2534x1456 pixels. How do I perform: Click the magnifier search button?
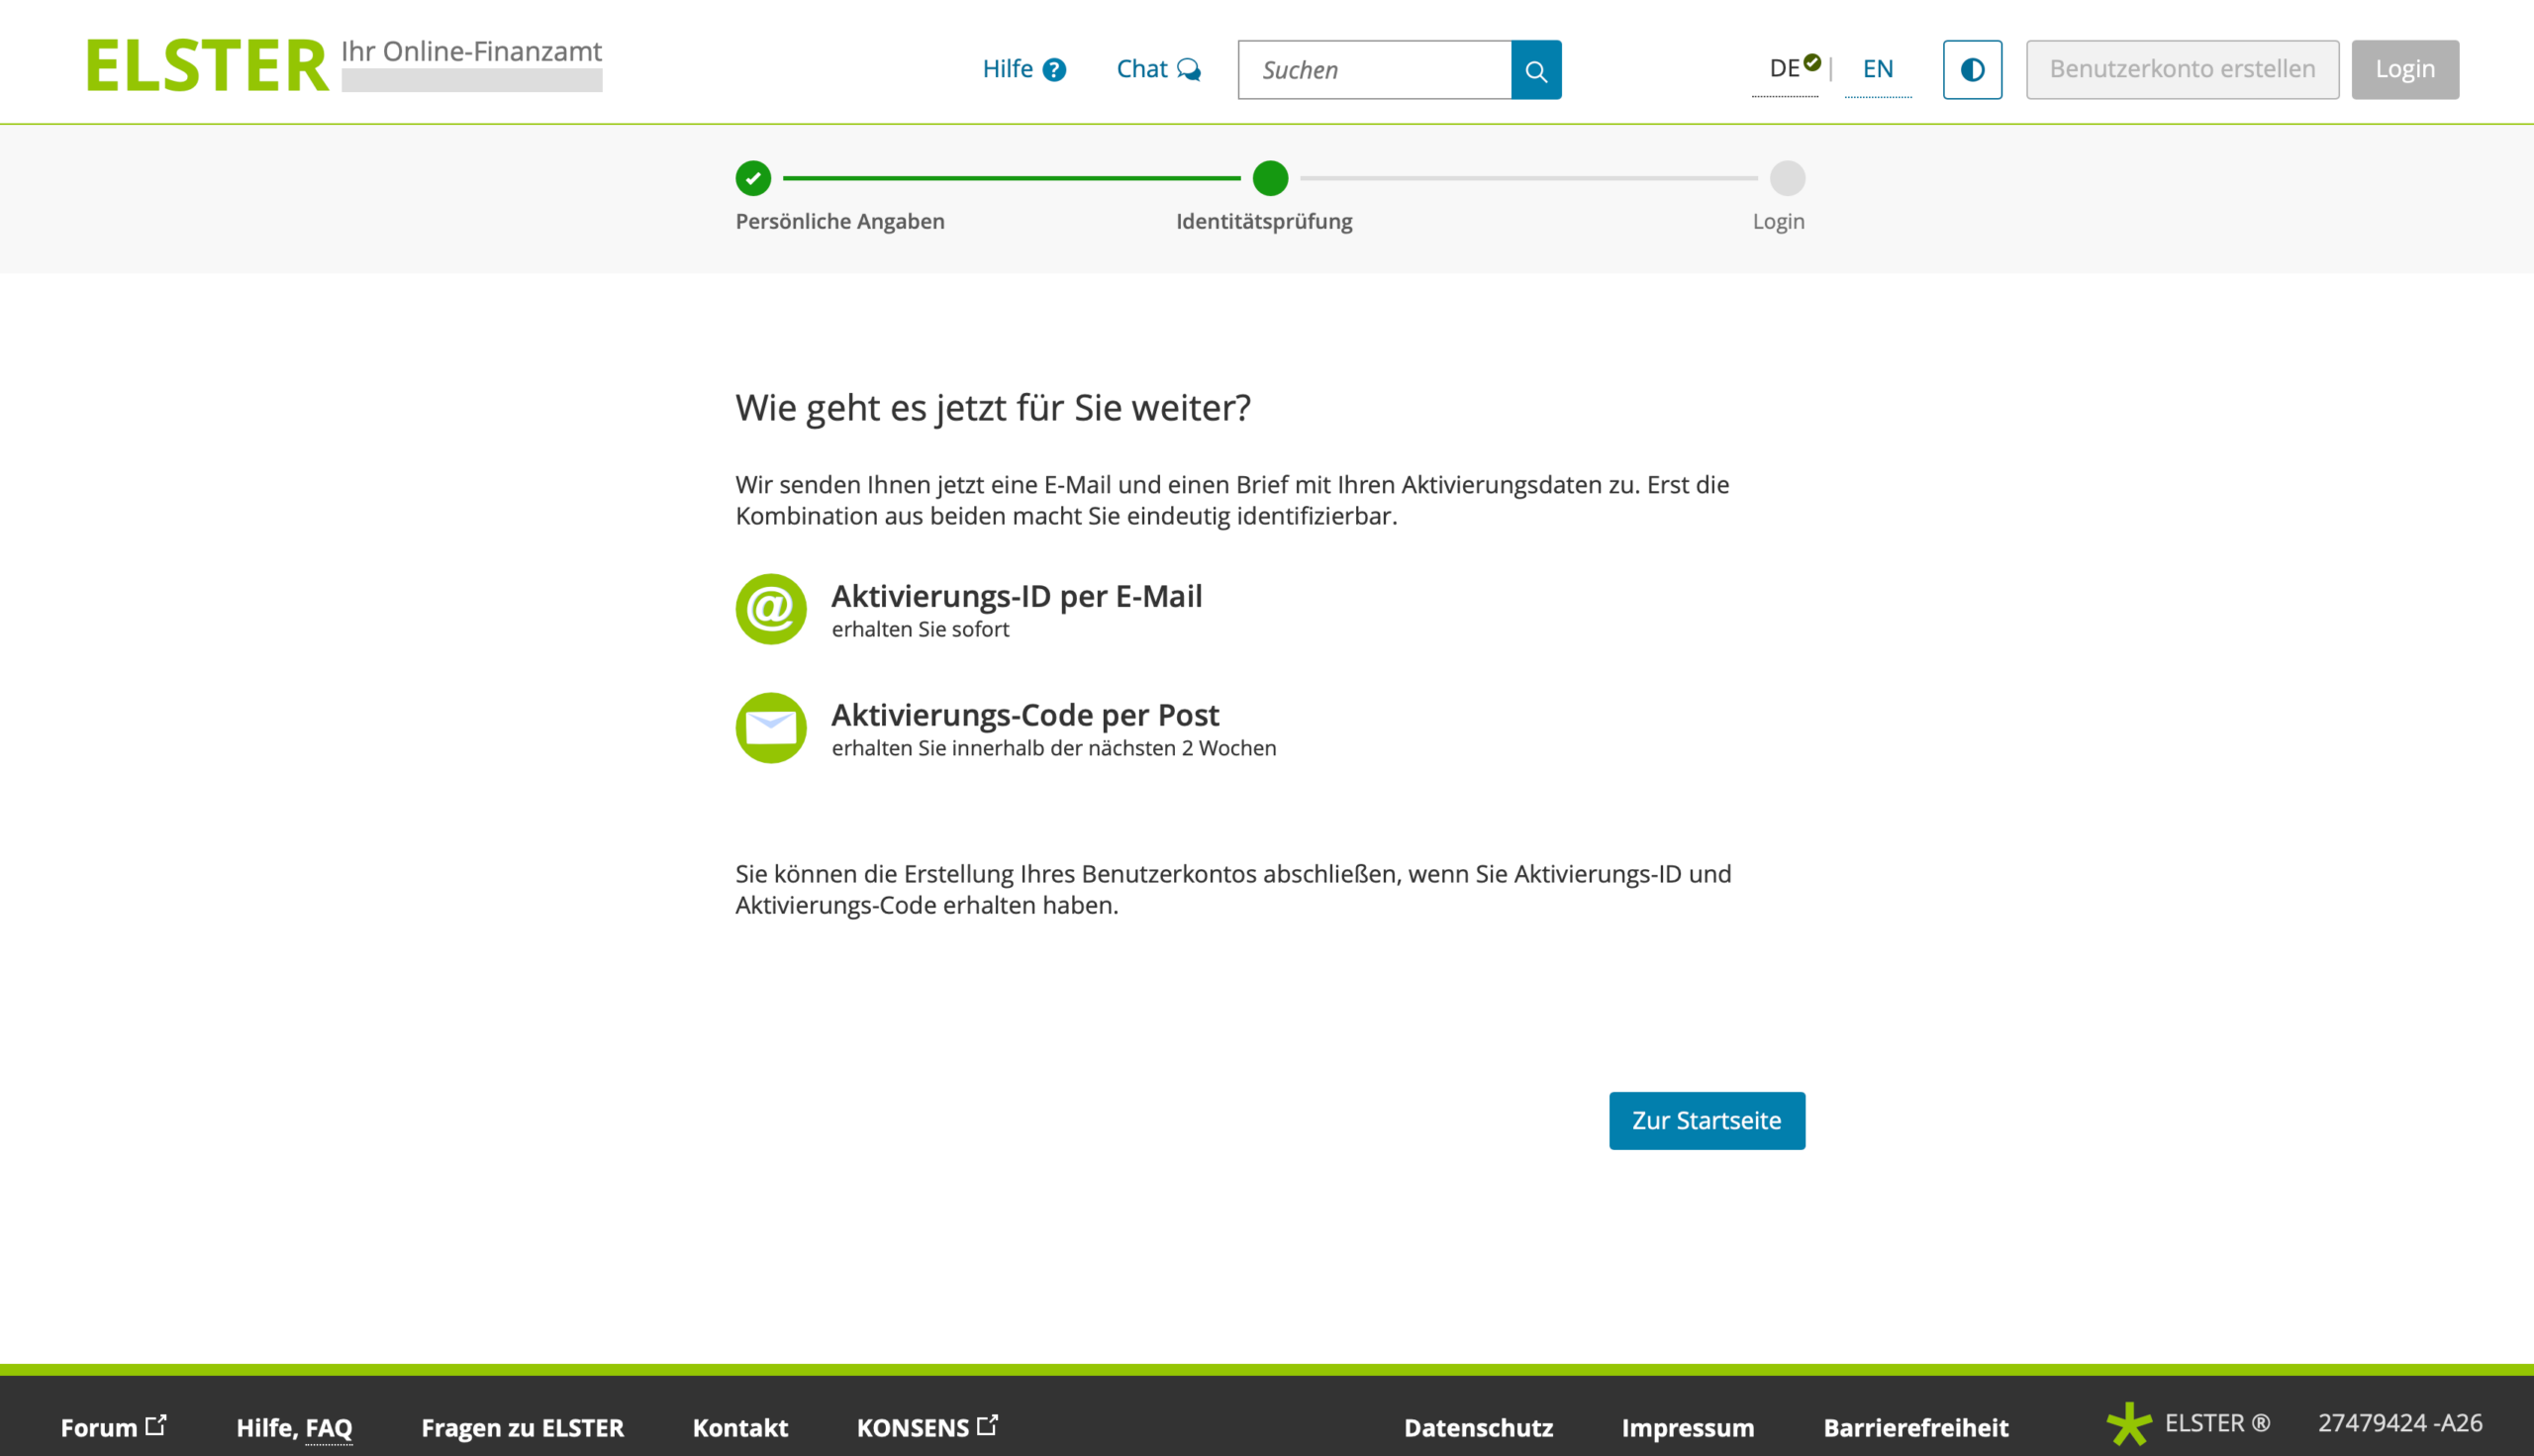(1536, 70)
